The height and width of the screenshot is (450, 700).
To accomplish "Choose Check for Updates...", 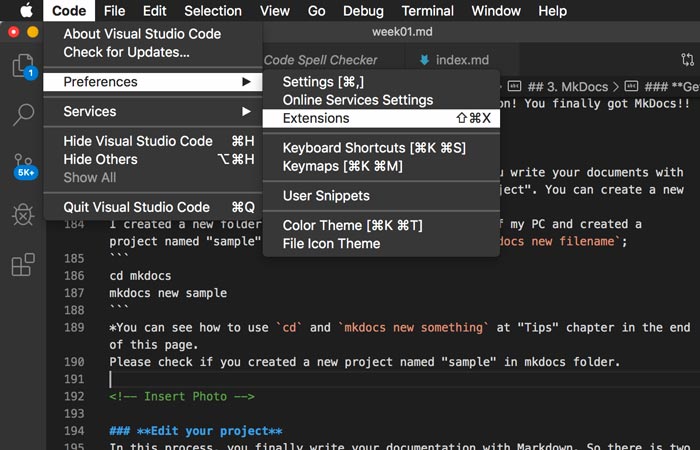I will [153, 52].
